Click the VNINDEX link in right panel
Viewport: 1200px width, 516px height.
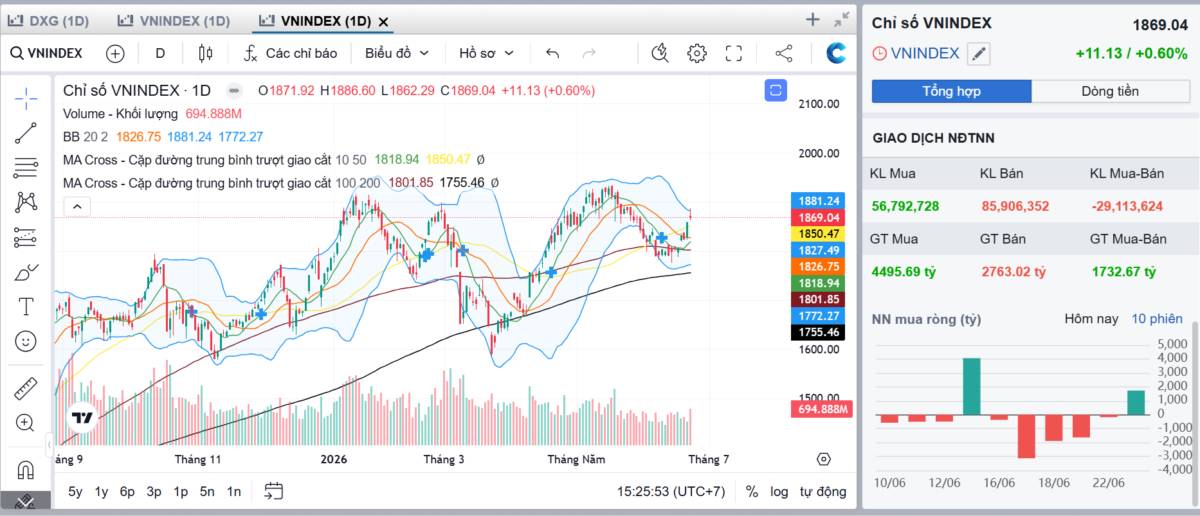pyautogui.click(x=924, y=54)
